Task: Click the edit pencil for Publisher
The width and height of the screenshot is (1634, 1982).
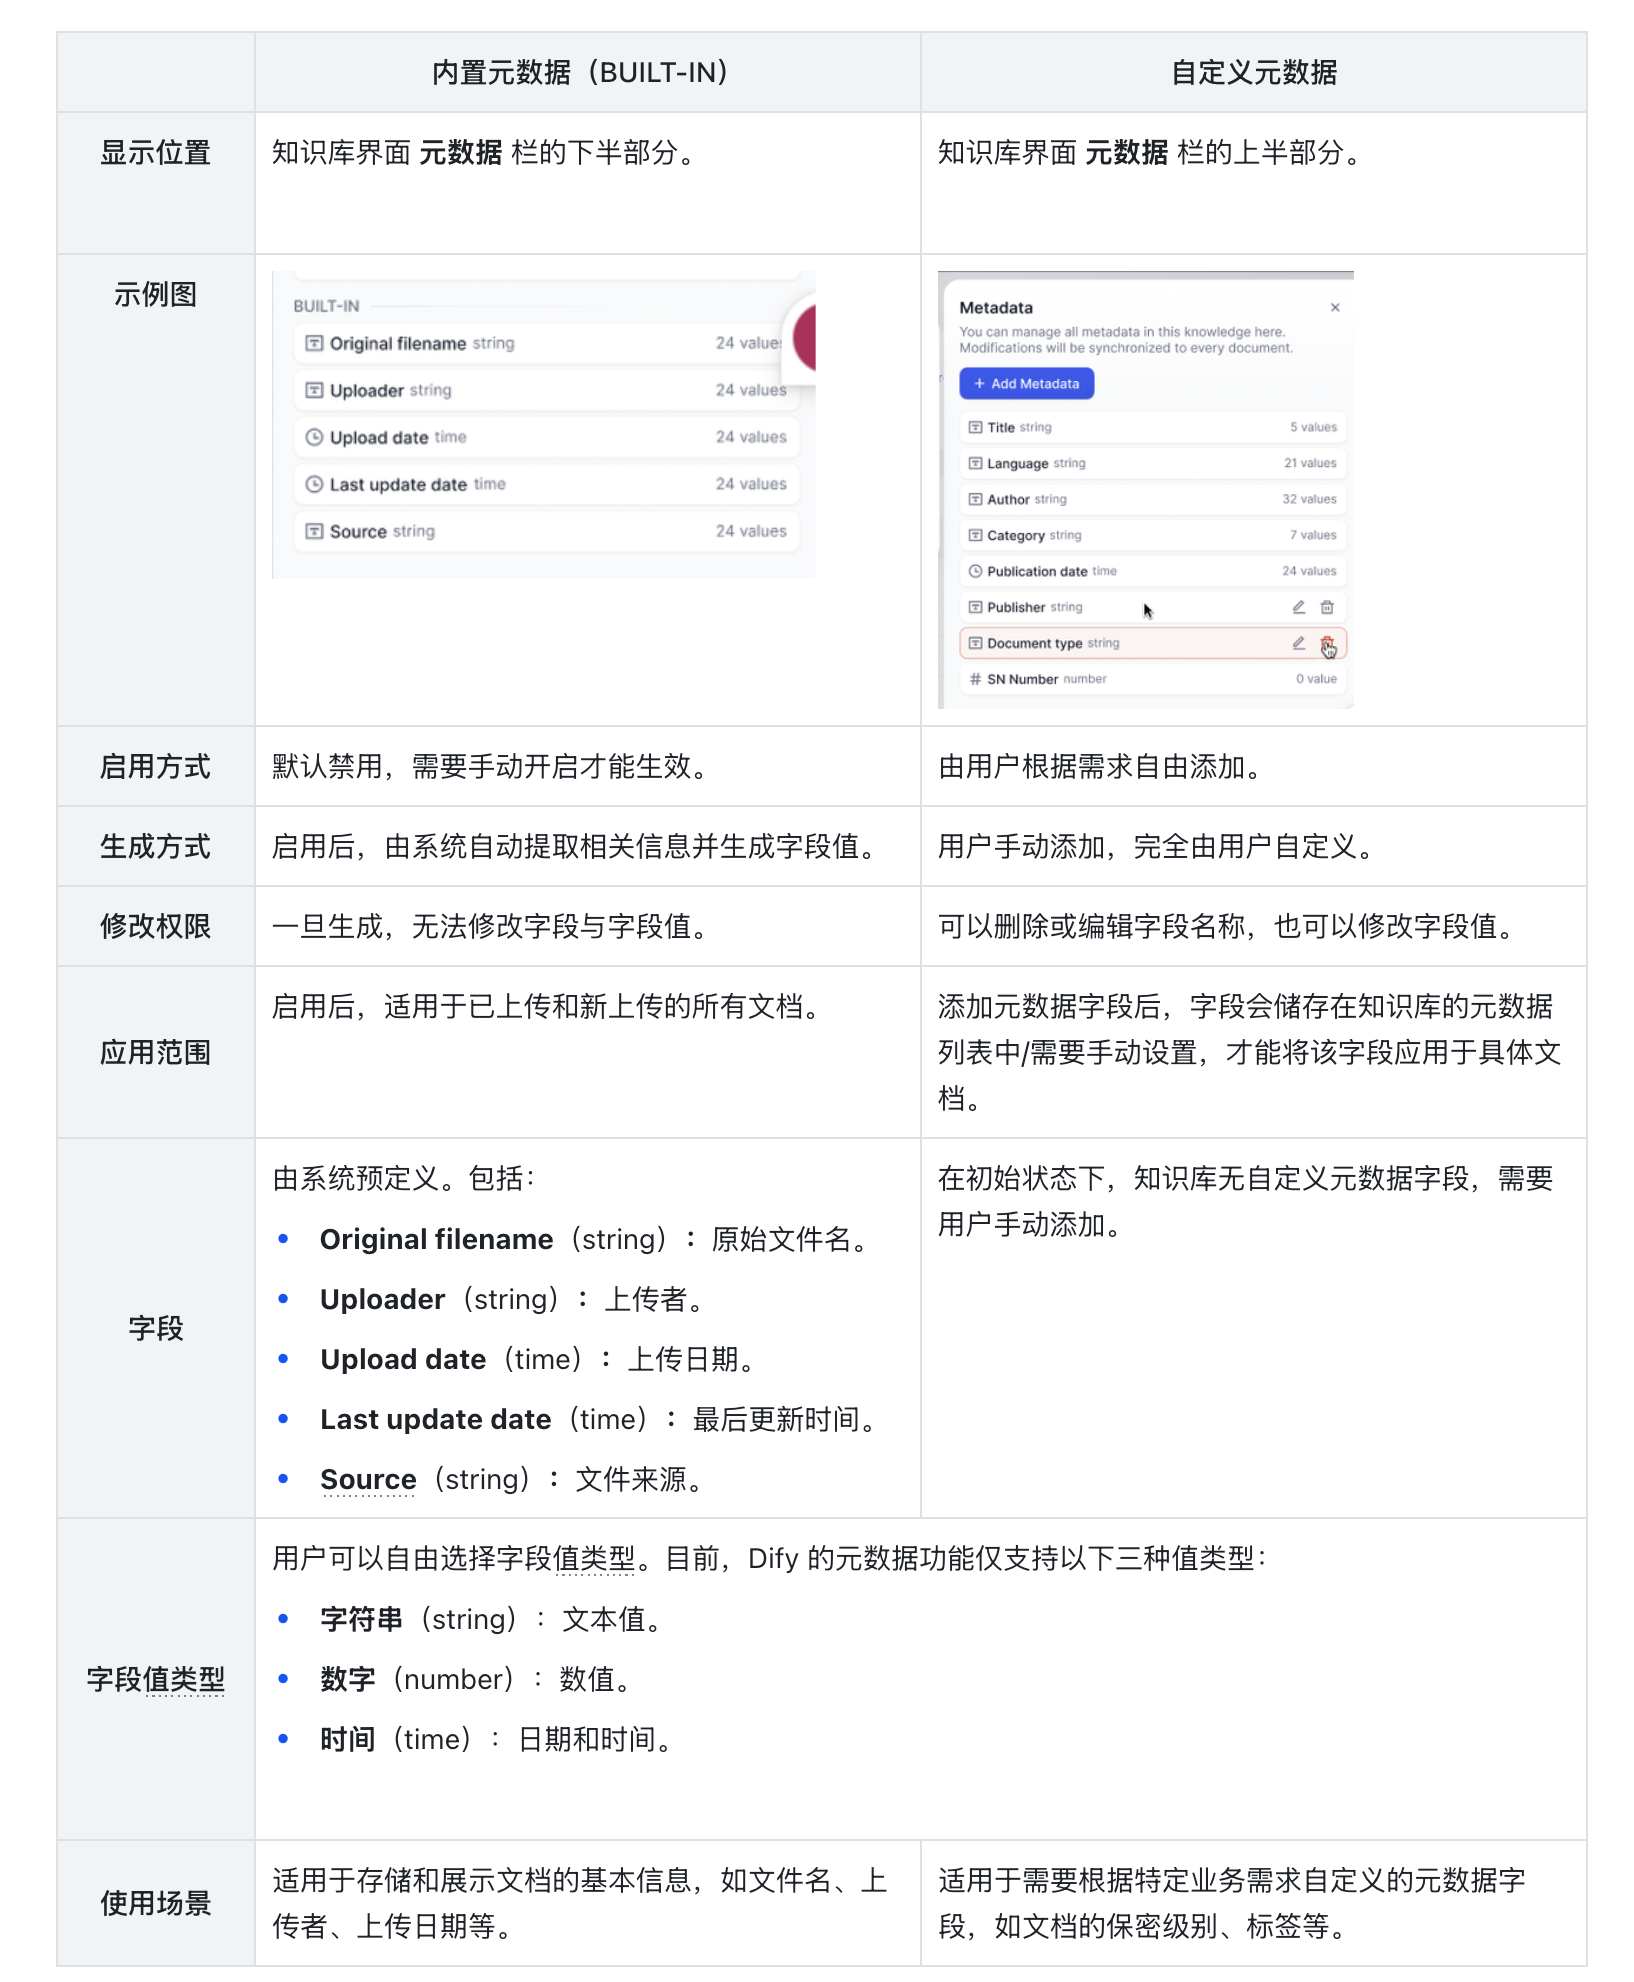Action: (1298, 607)
